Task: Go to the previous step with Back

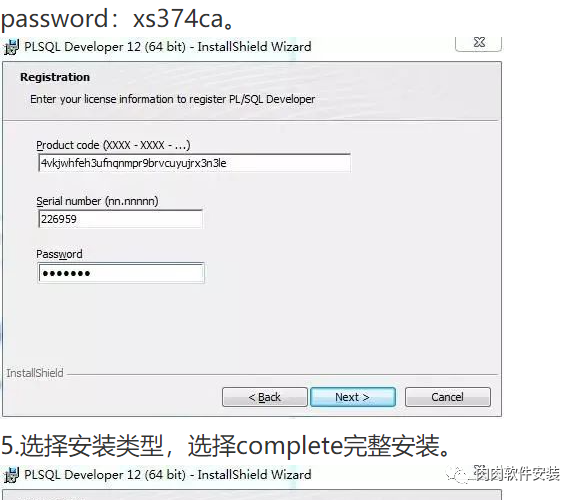Action: [x=265, y=397]
